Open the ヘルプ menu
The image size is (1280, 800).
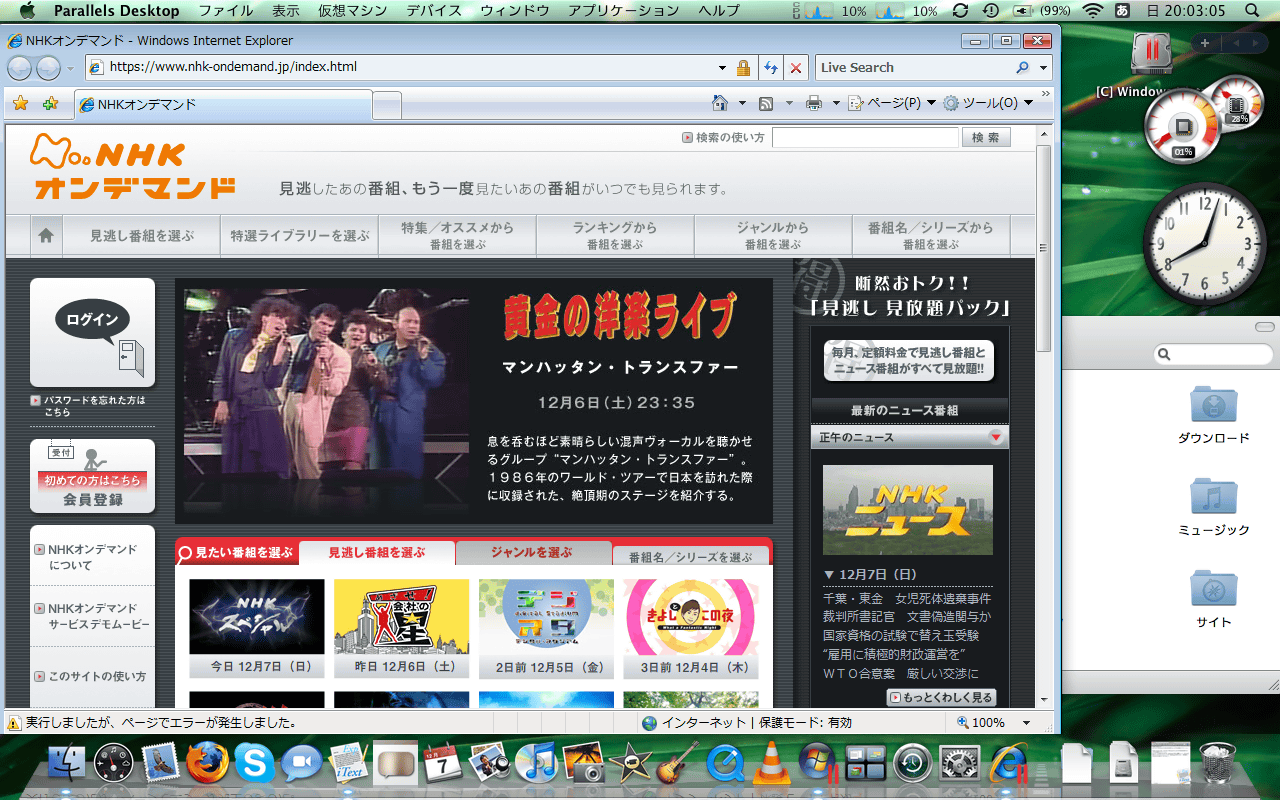pyautogui.click(x=719, y=11)
